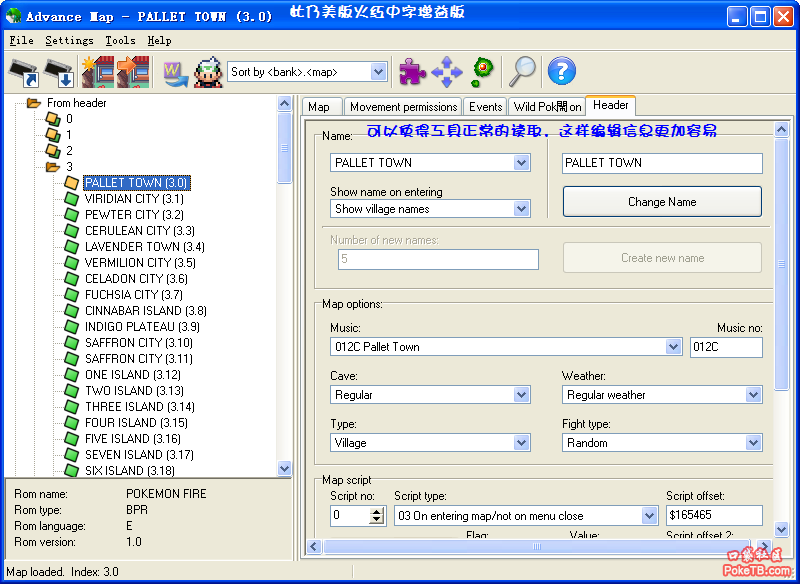Viewport: 800px width, 584px height.
Task: Click the From header folder icon
Action: [x=34, y=103]
